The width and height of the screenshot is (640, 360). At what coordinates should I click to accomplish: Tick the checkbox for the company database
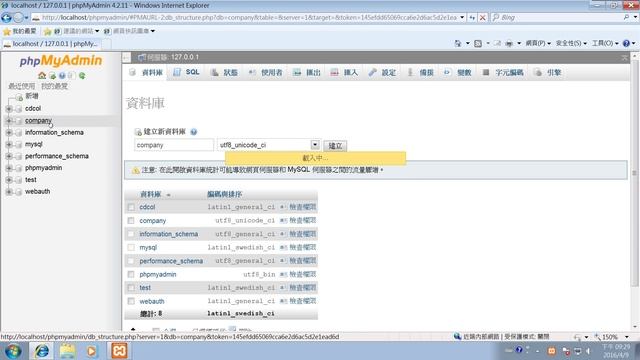(x=131, y=221)
